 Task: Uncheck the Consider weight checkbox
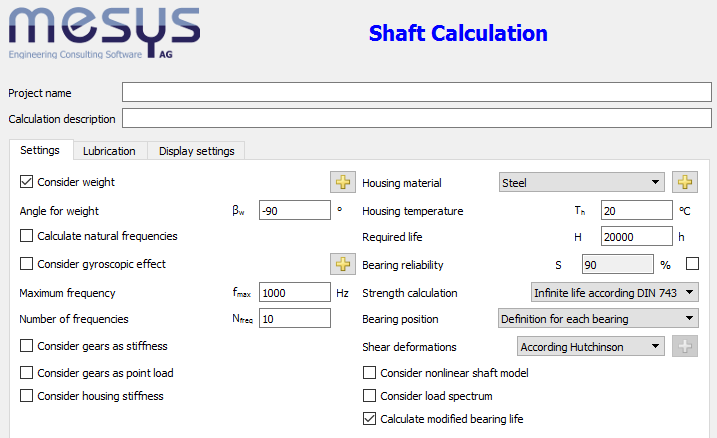click(x=27, y=183)
